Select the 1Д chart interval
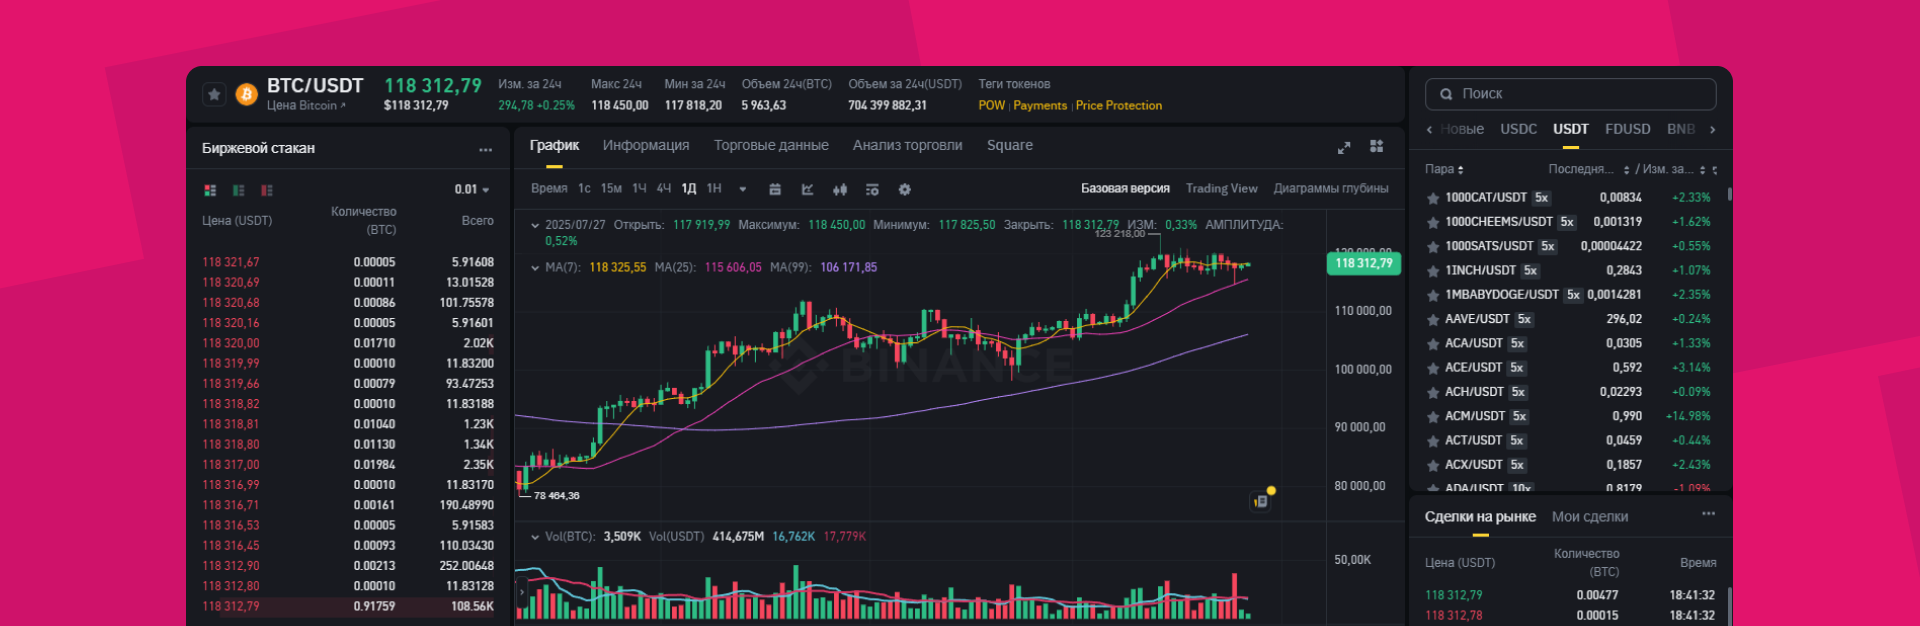 (689, 188)
